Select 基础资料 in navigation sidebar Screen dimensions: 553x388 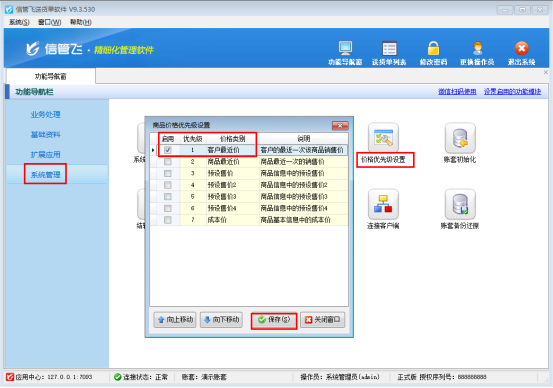click(45, 134)
